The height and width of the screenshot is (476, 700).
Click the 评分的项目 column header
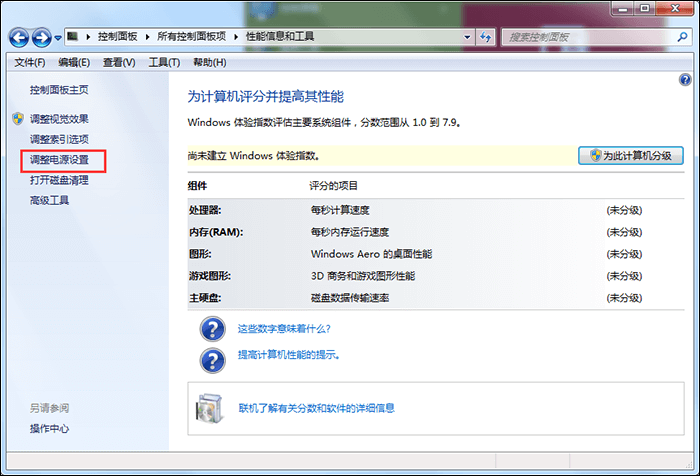(x=333, y=186)
